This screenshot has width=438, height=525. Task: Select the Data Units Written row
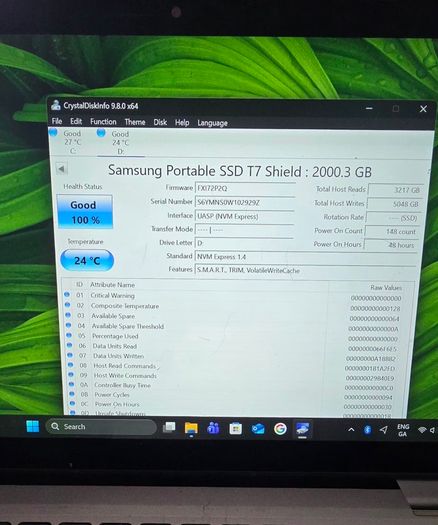coord(233,357)
